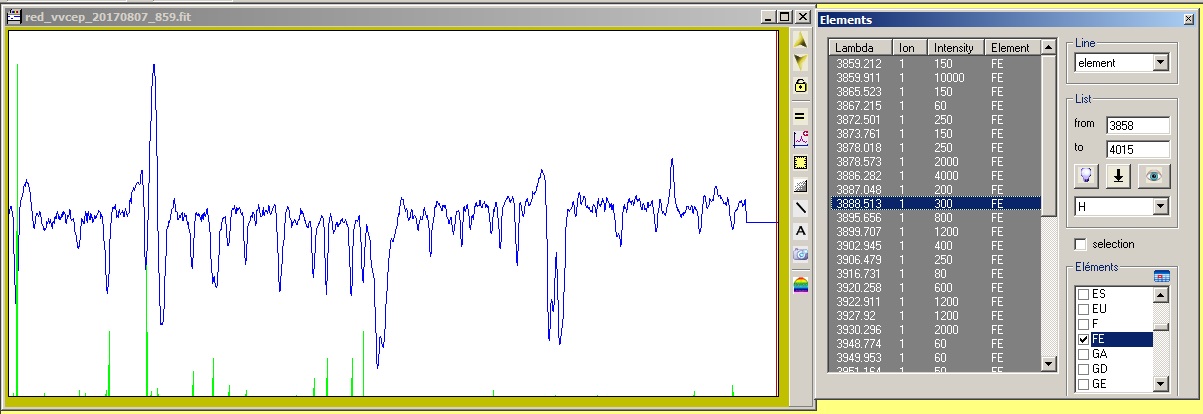
Task: Click the eye icon button in List
Action: coord(1154,175)
